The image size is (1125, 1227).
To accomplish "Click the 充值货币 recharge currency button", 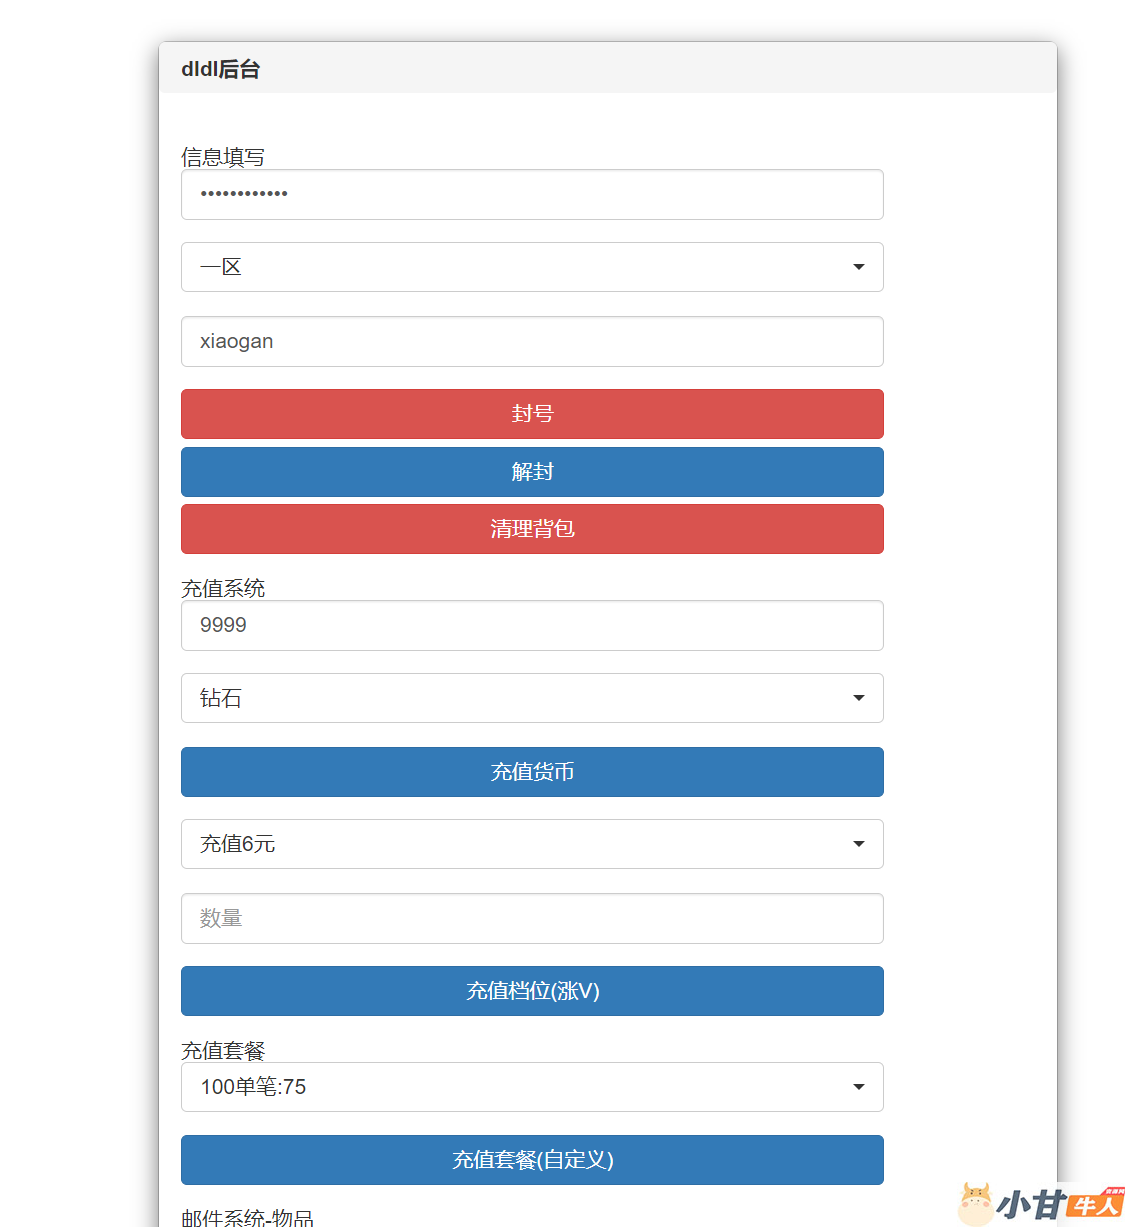I will tap(531, 772).
